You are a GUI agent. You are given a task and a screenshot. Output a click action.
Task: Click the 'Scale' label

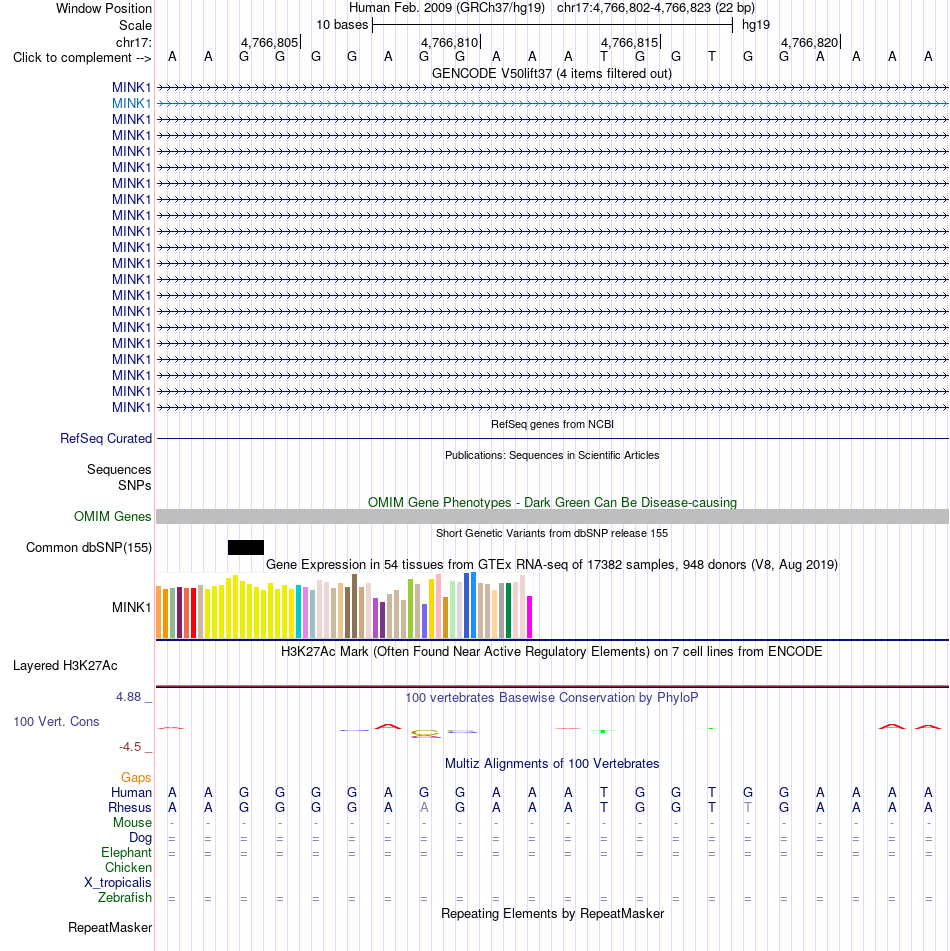coord(135,26)
